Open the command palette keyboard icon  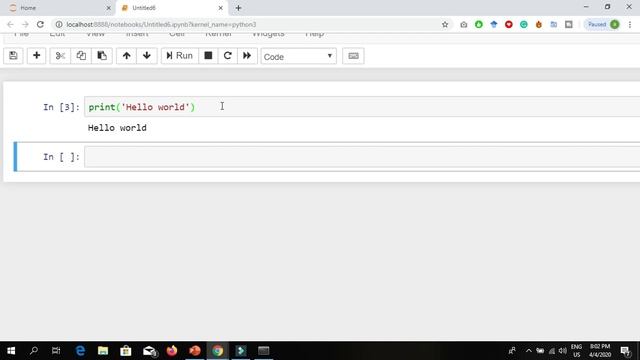click(x=353, y=56)
